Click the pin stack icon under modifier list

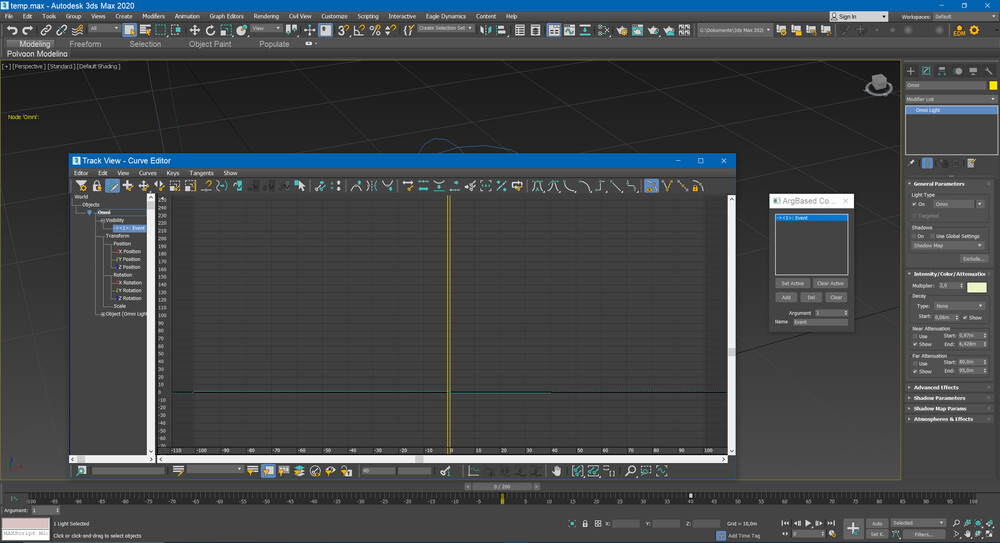(x=911, y=163)
